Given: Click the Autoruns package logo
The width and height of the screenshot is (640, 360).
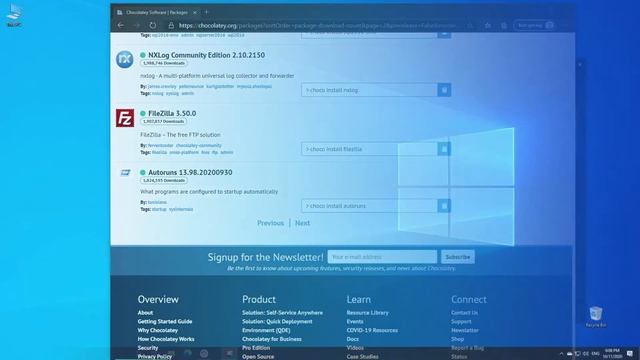Looking at the screenshot, I should [125, 173].
